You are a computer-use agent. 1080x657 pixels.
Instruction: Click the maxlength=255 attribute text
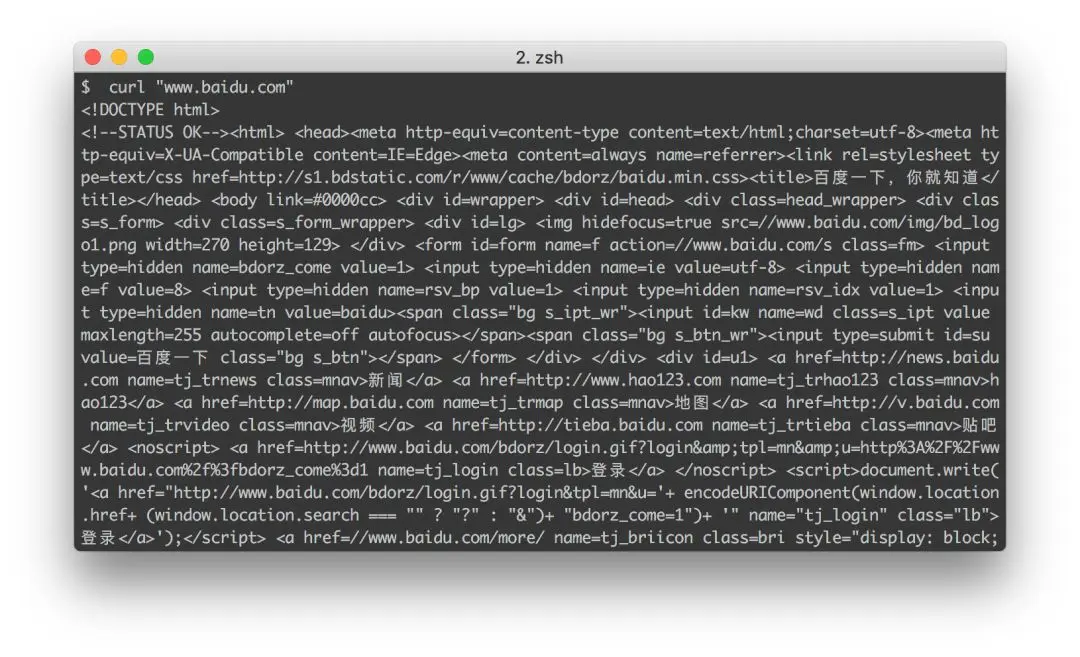[141, 335]
